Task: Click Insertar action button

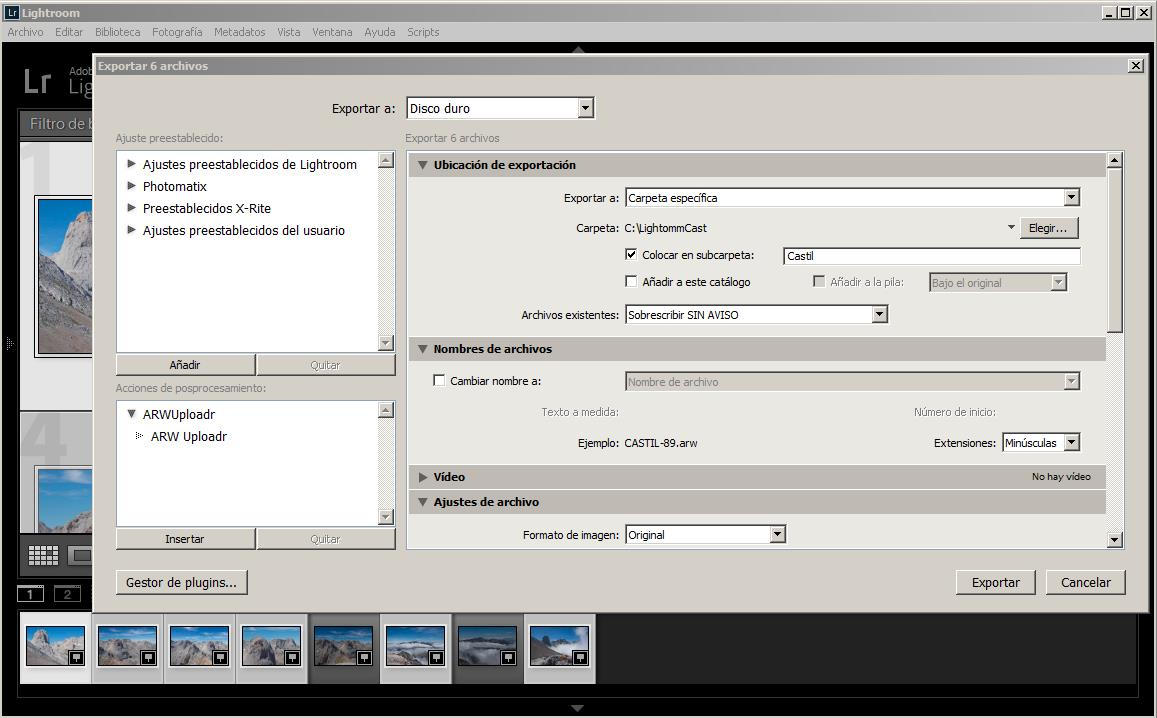Action: tap(185, 539)
